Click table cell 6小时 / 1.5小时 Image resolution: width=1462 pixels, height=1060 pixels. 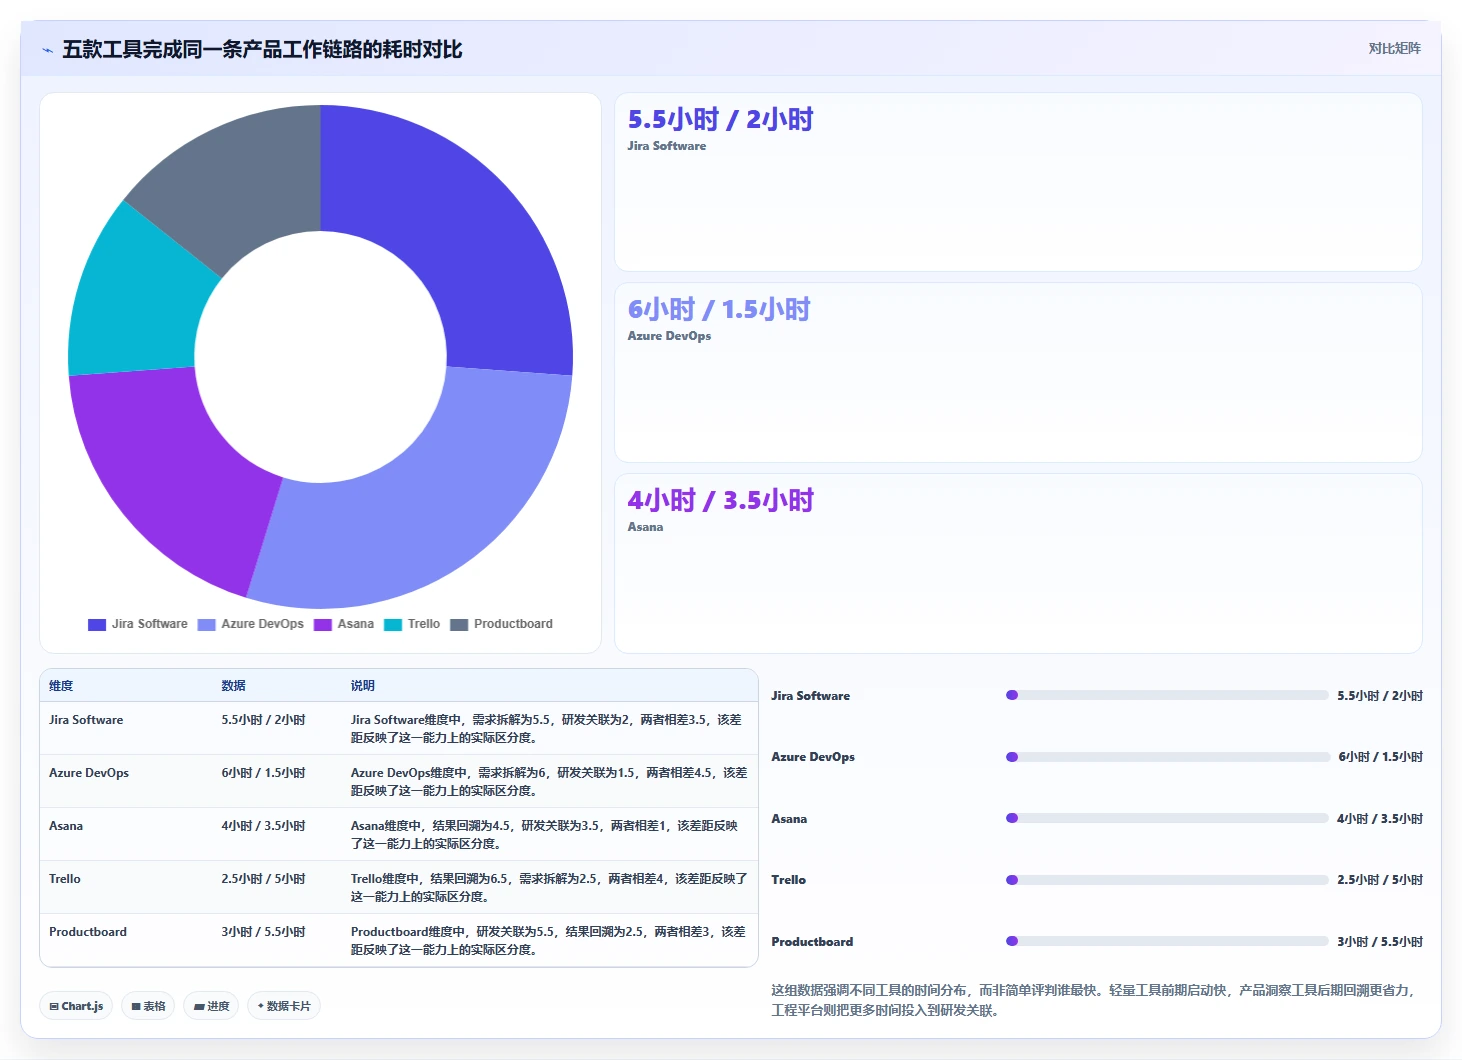(x=263, y=773)
